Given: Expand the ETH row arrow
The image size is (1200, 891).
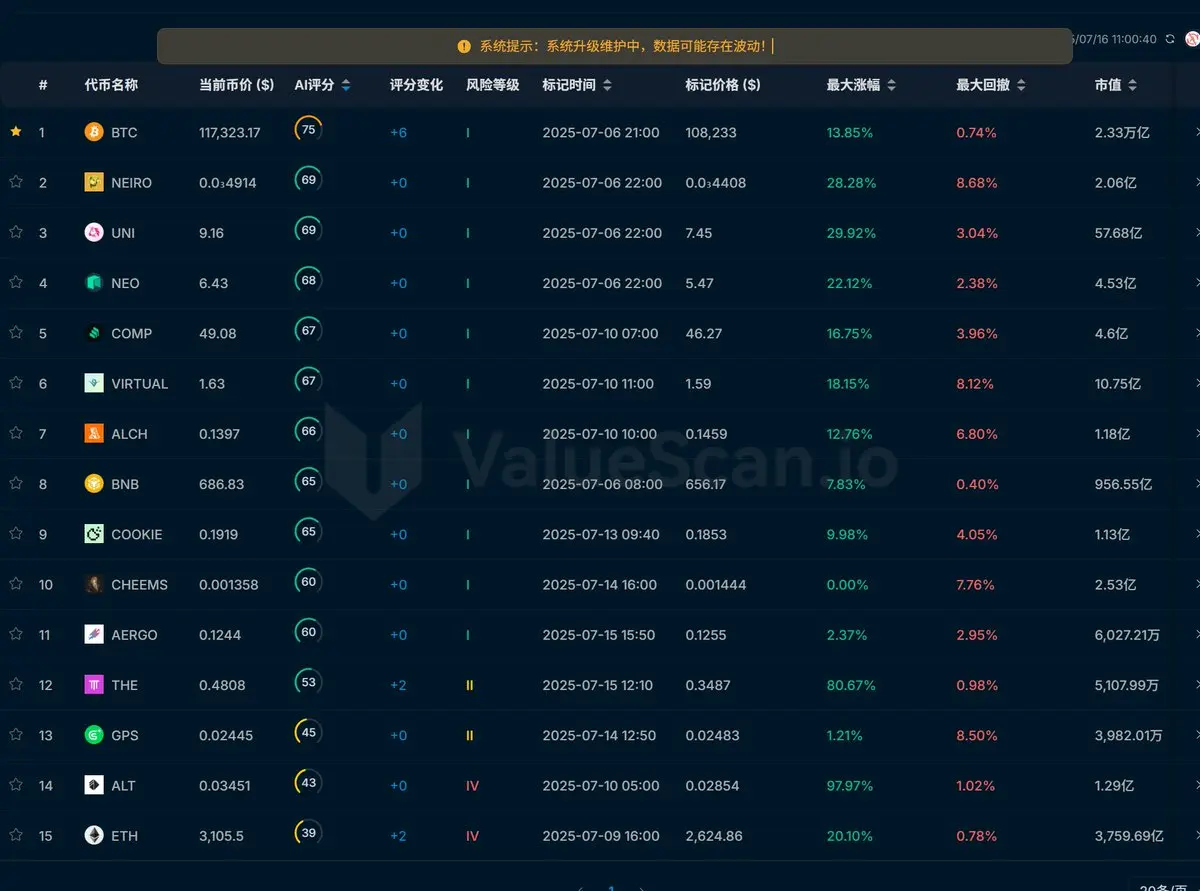Looking at the screenshot, I should [x=1196, y=835].
